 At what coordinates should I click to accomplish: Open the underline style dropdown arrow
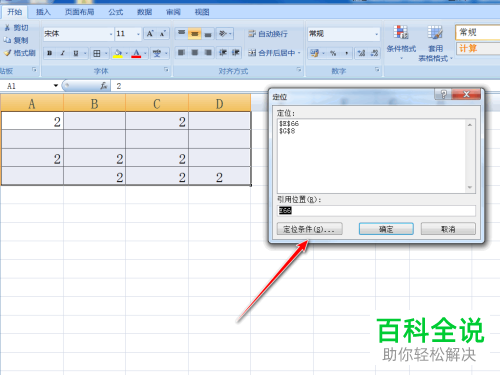click(85, 53)
